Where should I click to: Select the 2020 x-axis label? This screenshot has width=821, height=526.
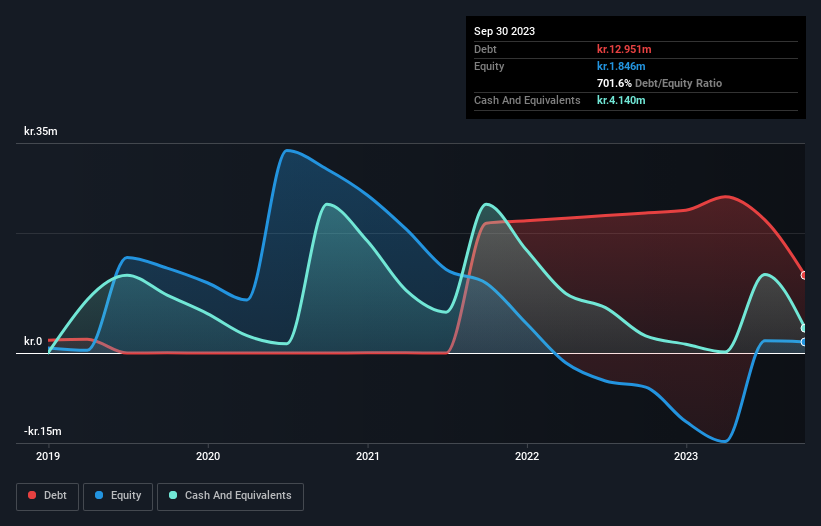coord(208,456)
